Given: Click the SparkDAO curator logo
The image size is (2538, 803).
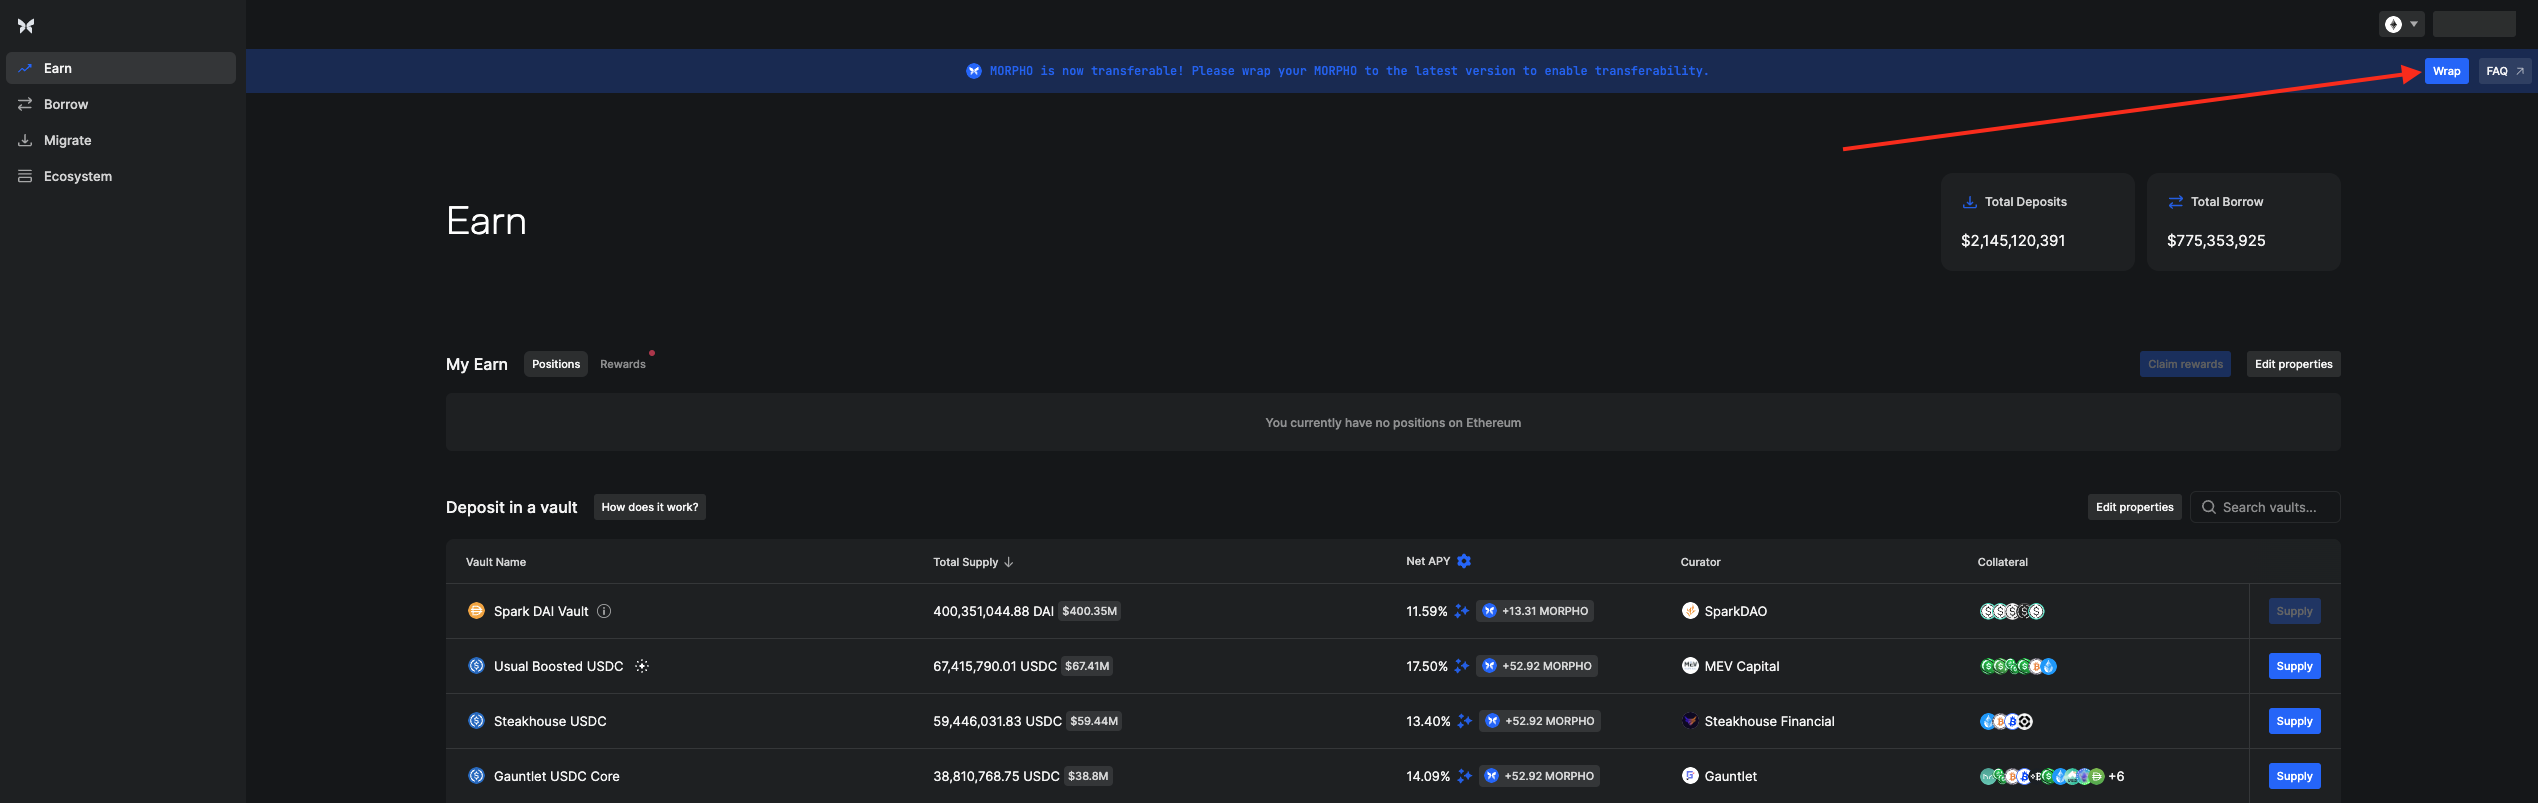Looking at the screenshot, I should pyautogui.click(x=1690, y=610).
